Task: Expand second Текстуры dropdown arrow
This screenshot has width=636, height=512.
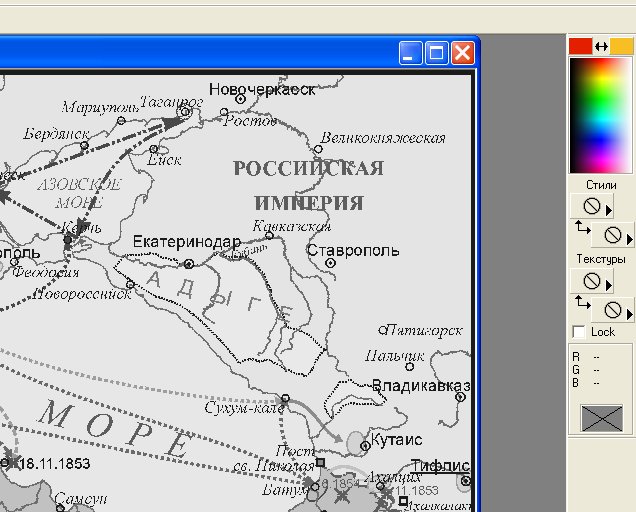Action: click(x=630, y=314)
